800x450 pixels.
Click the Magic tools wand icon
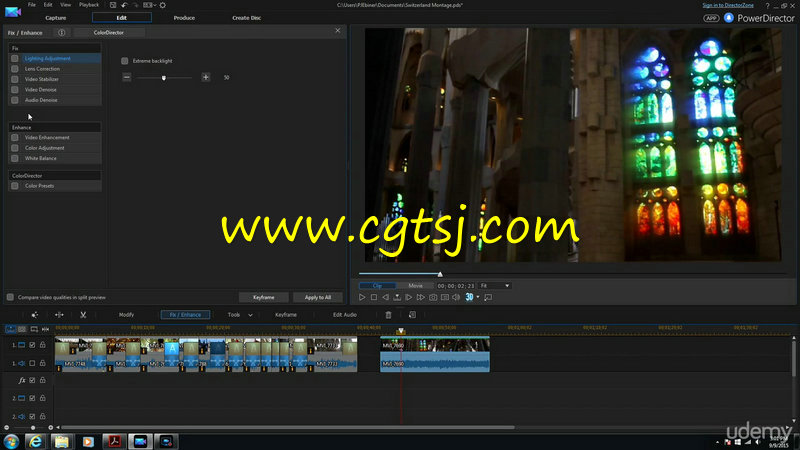coord(35,315)
